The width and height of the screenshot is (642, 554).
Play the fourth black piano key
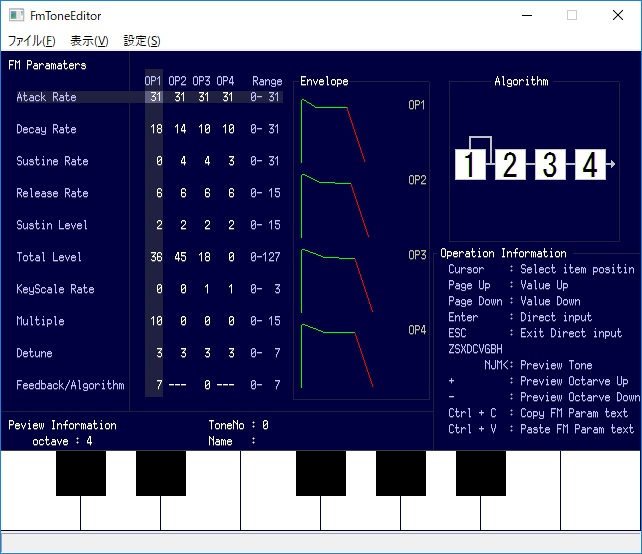[401, 473]
